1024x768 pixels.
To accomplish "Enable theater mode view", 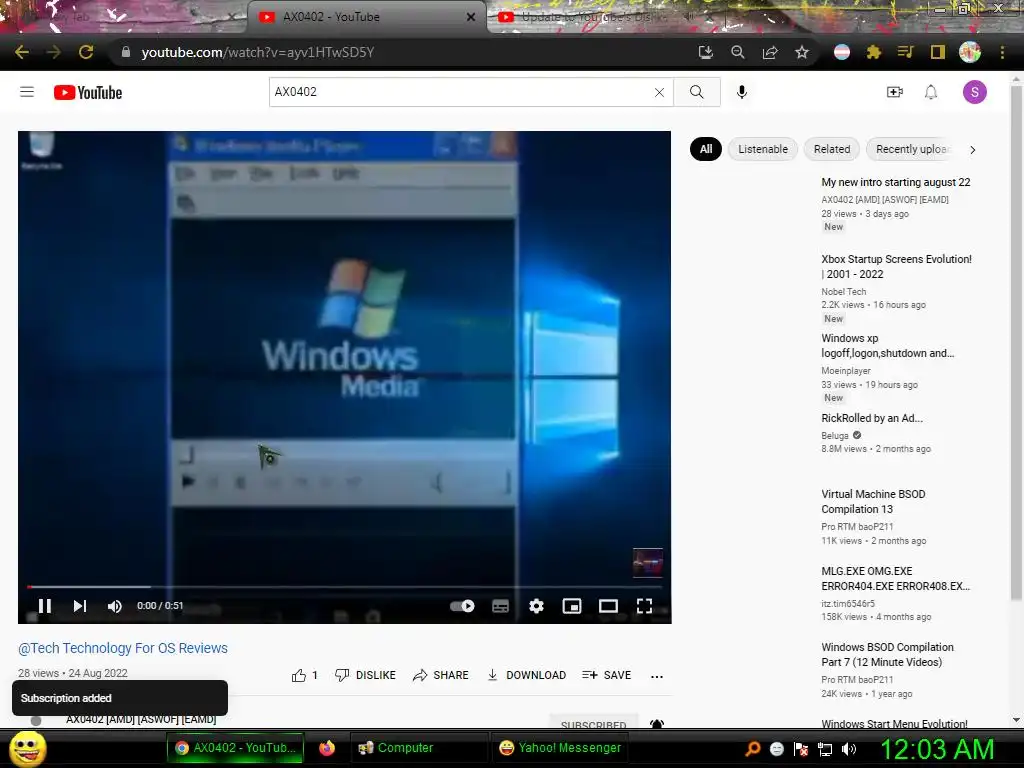I will tap(608, 606).
